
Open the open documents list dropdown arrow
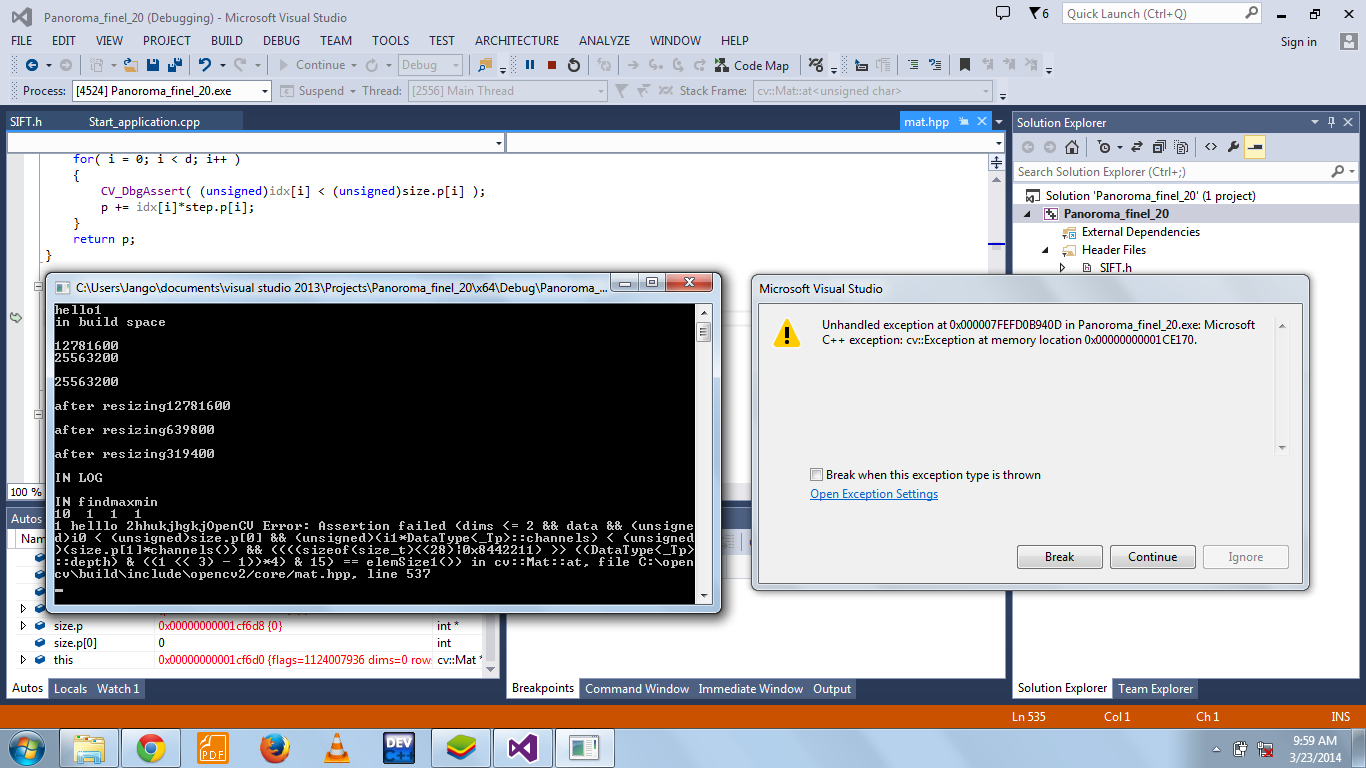(x=998, y=122)
